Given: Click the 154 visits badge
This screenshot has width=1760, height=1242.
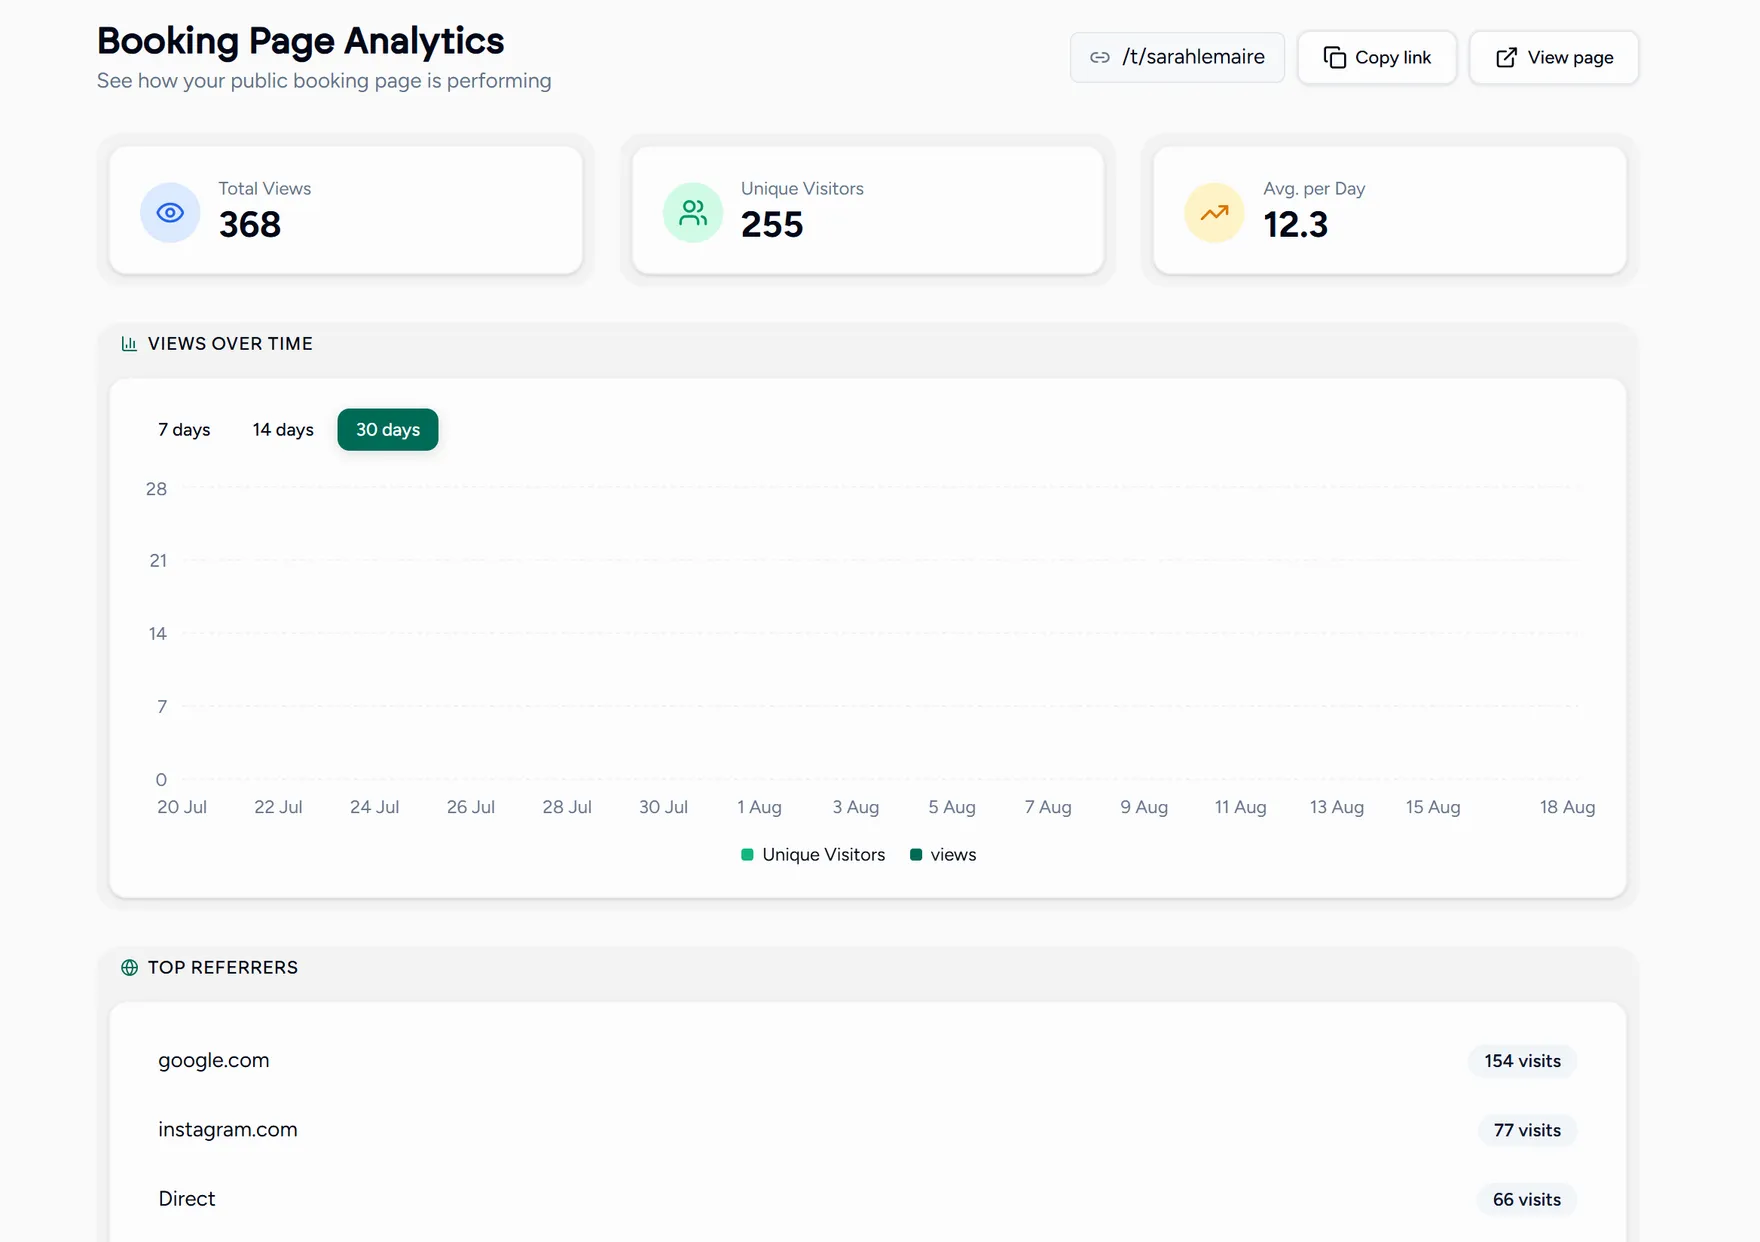Looking at the screenshot, I should (1522, 1061).
